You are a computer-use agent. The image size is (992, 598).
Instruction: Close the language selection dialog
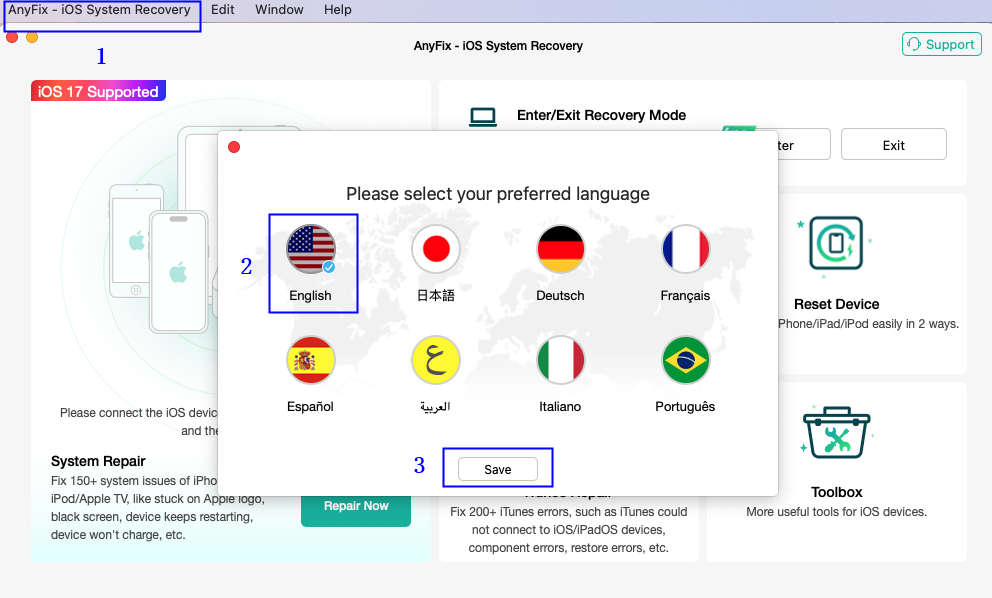tap(234, 147)
